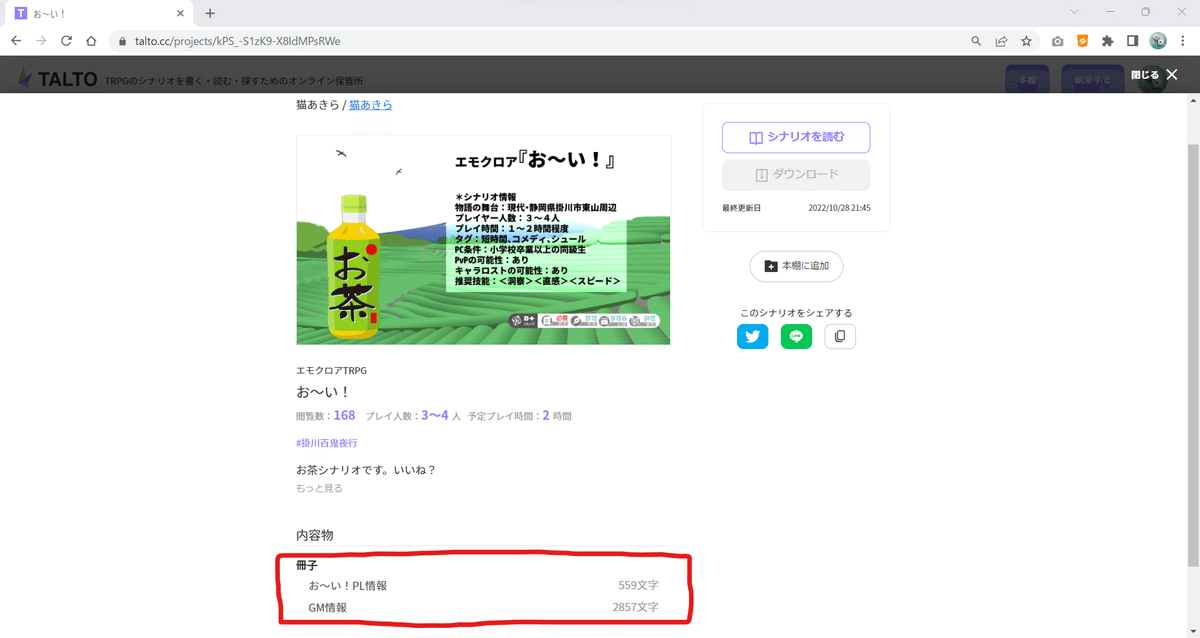The image size is (1200, 638).
Task: Open author link 猫あきら
Action: click(370, 104)
